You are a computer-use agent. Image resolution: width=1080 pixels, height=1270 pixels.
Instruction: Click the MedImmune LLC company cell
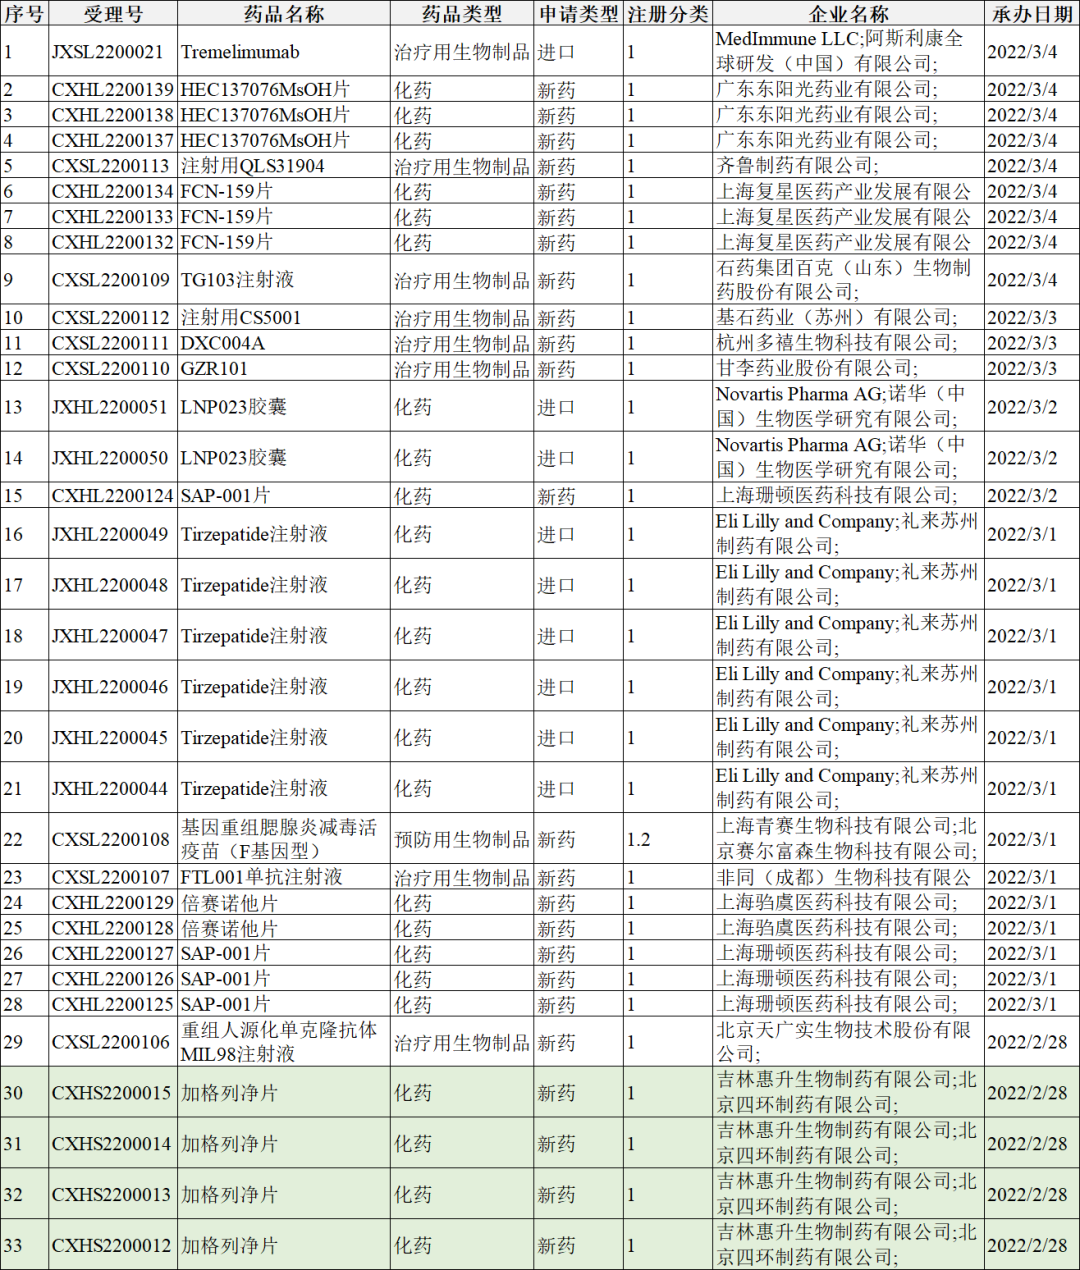tap(848, 51)
